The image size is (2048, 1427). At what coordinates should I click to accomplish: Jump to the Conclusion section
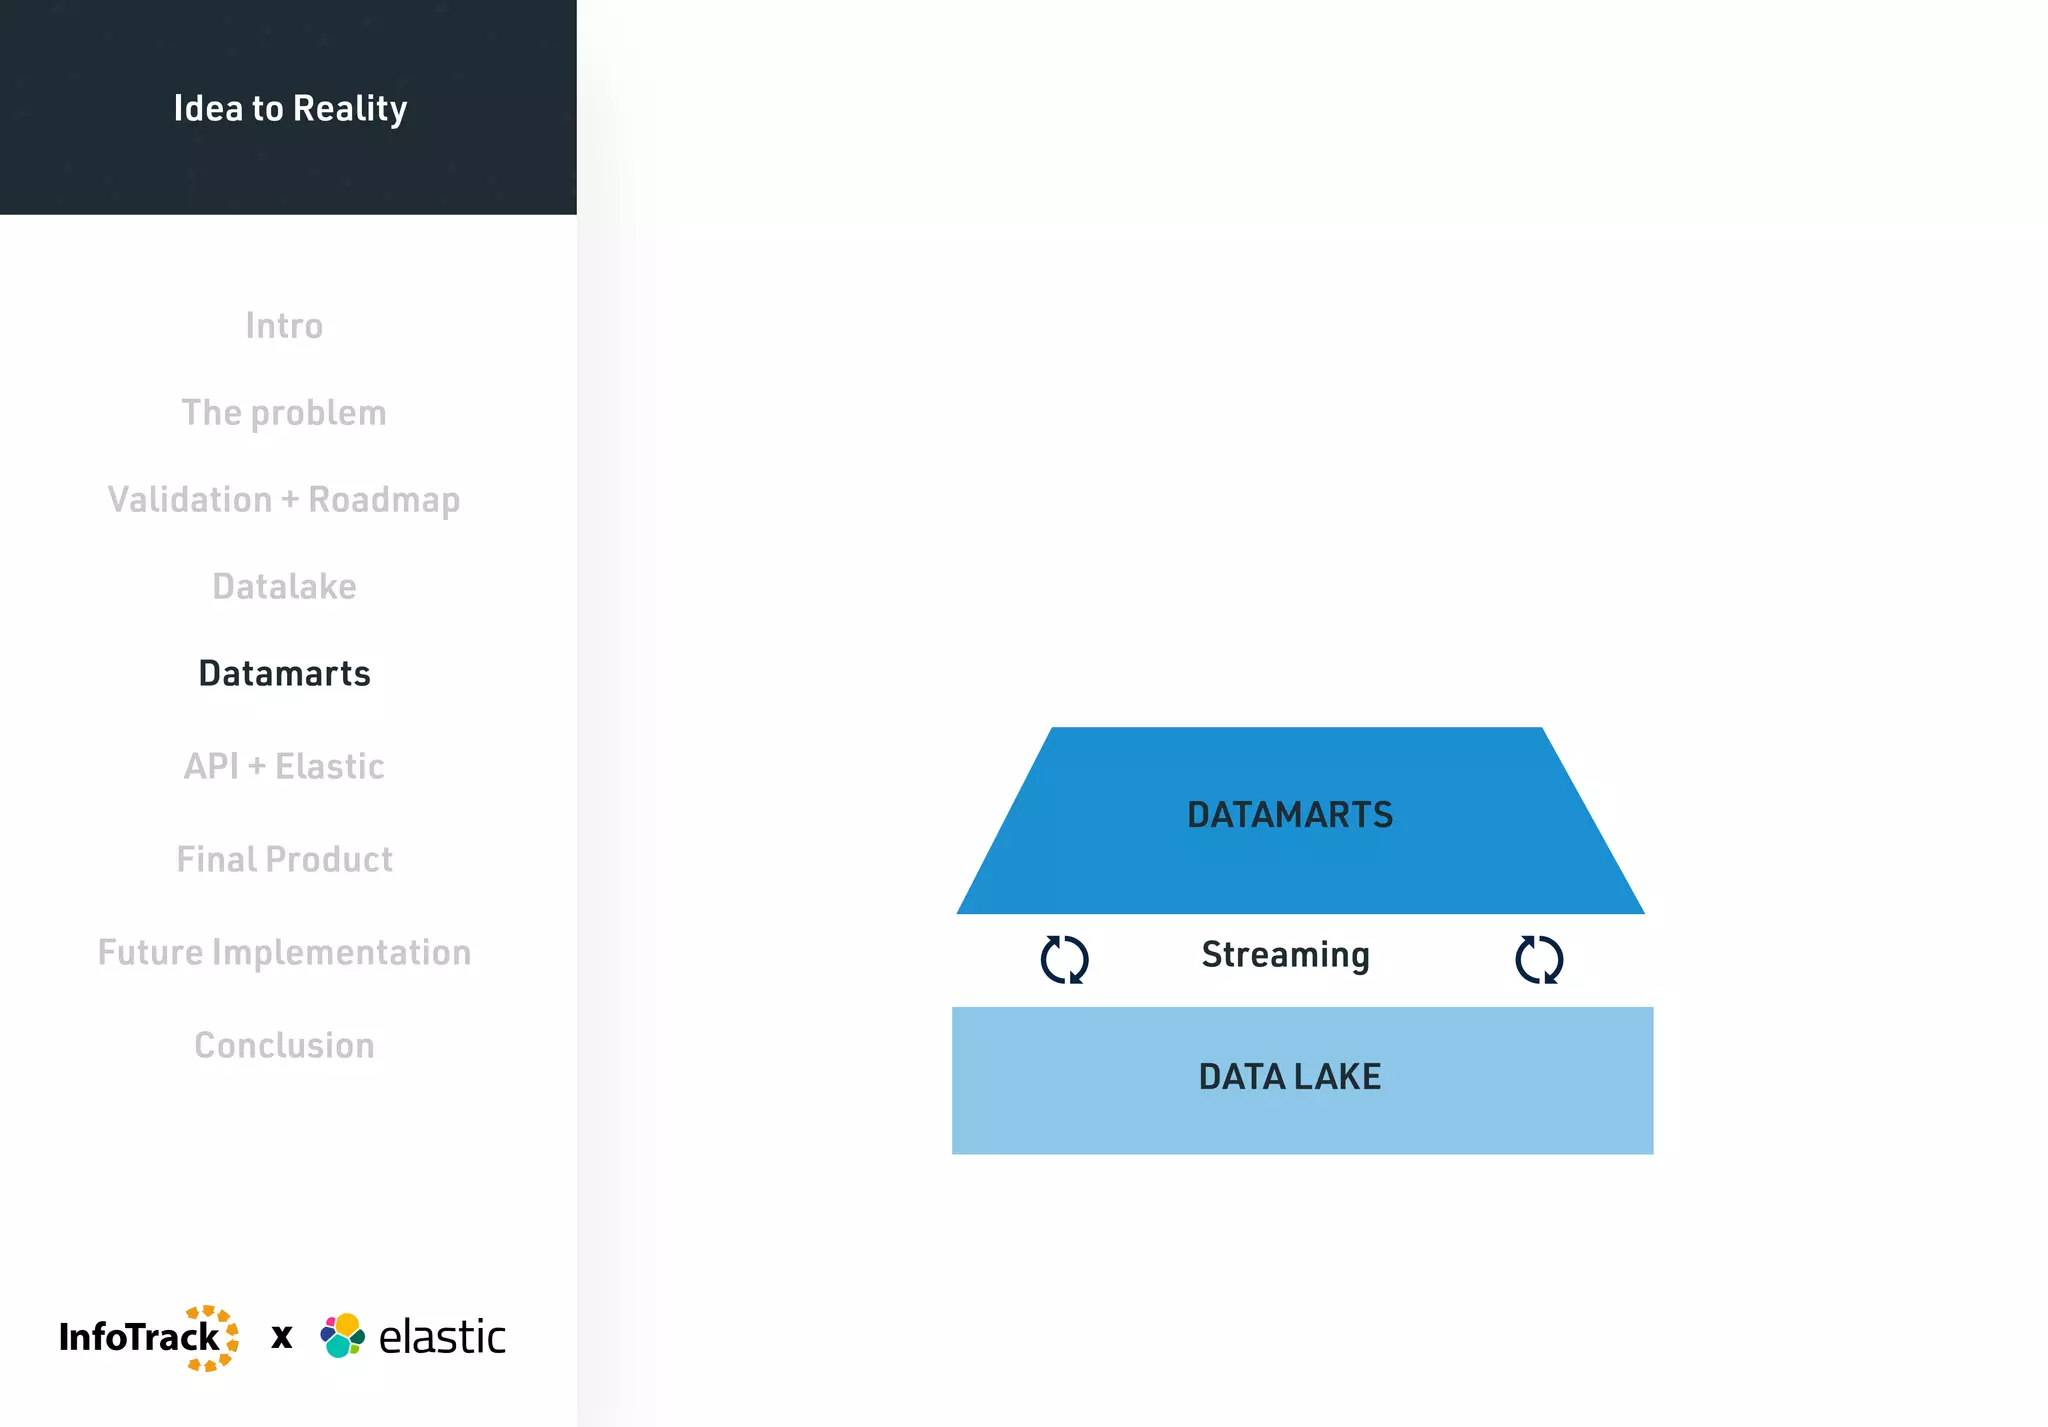pyautogui.click(x=284, y=1046)
